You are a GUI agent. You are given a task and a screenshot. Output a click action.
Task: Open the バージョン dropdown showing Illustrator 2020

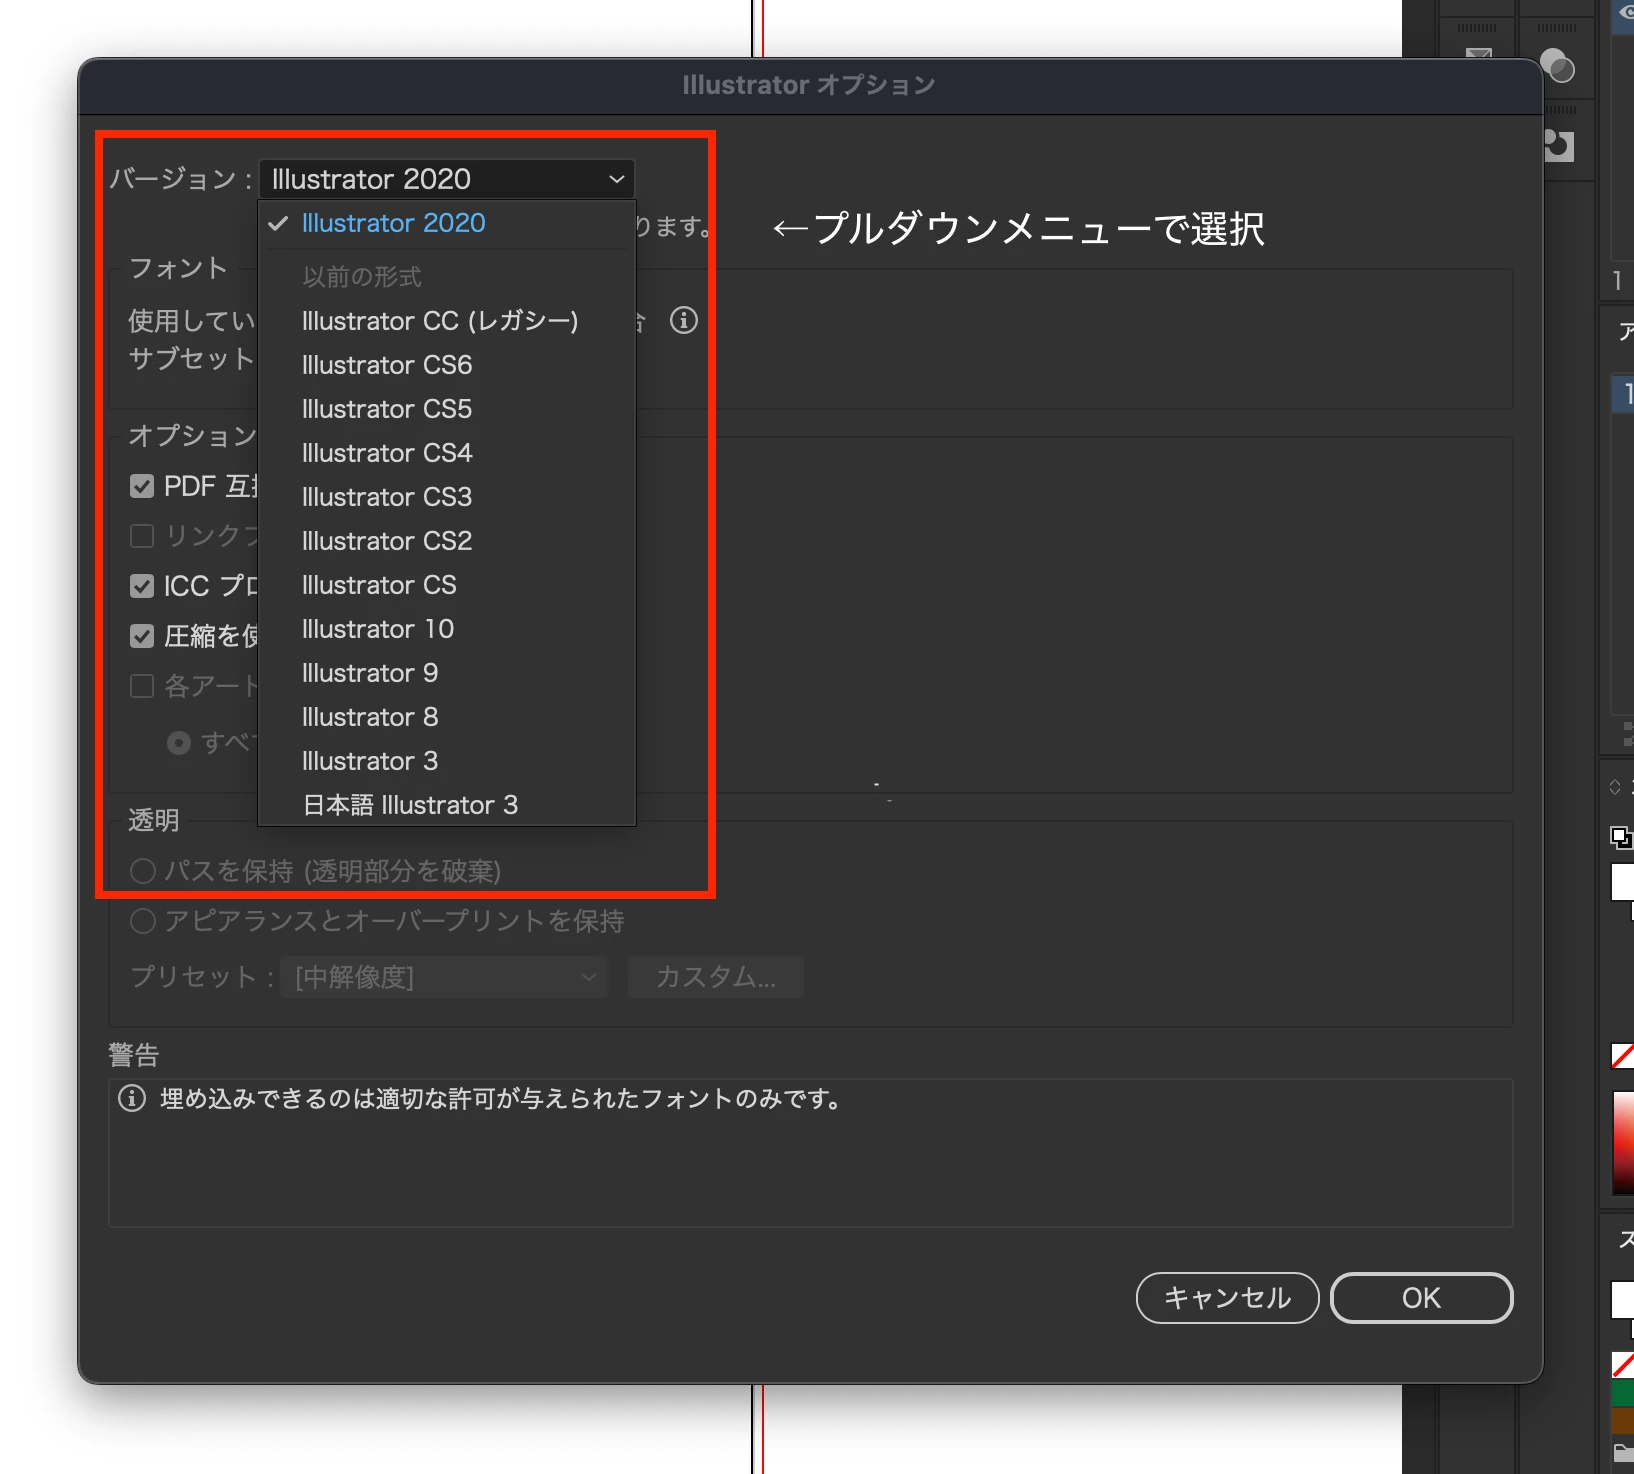pos(446,179)
